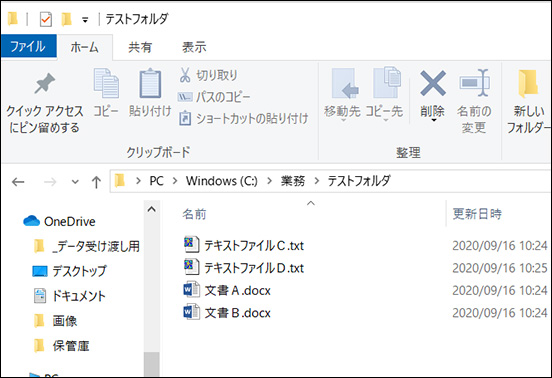Click date 2020/09/16 10:25 cell
Viewport: 552px width, 378px height.
pyautogui.click(x=500, y=268)
